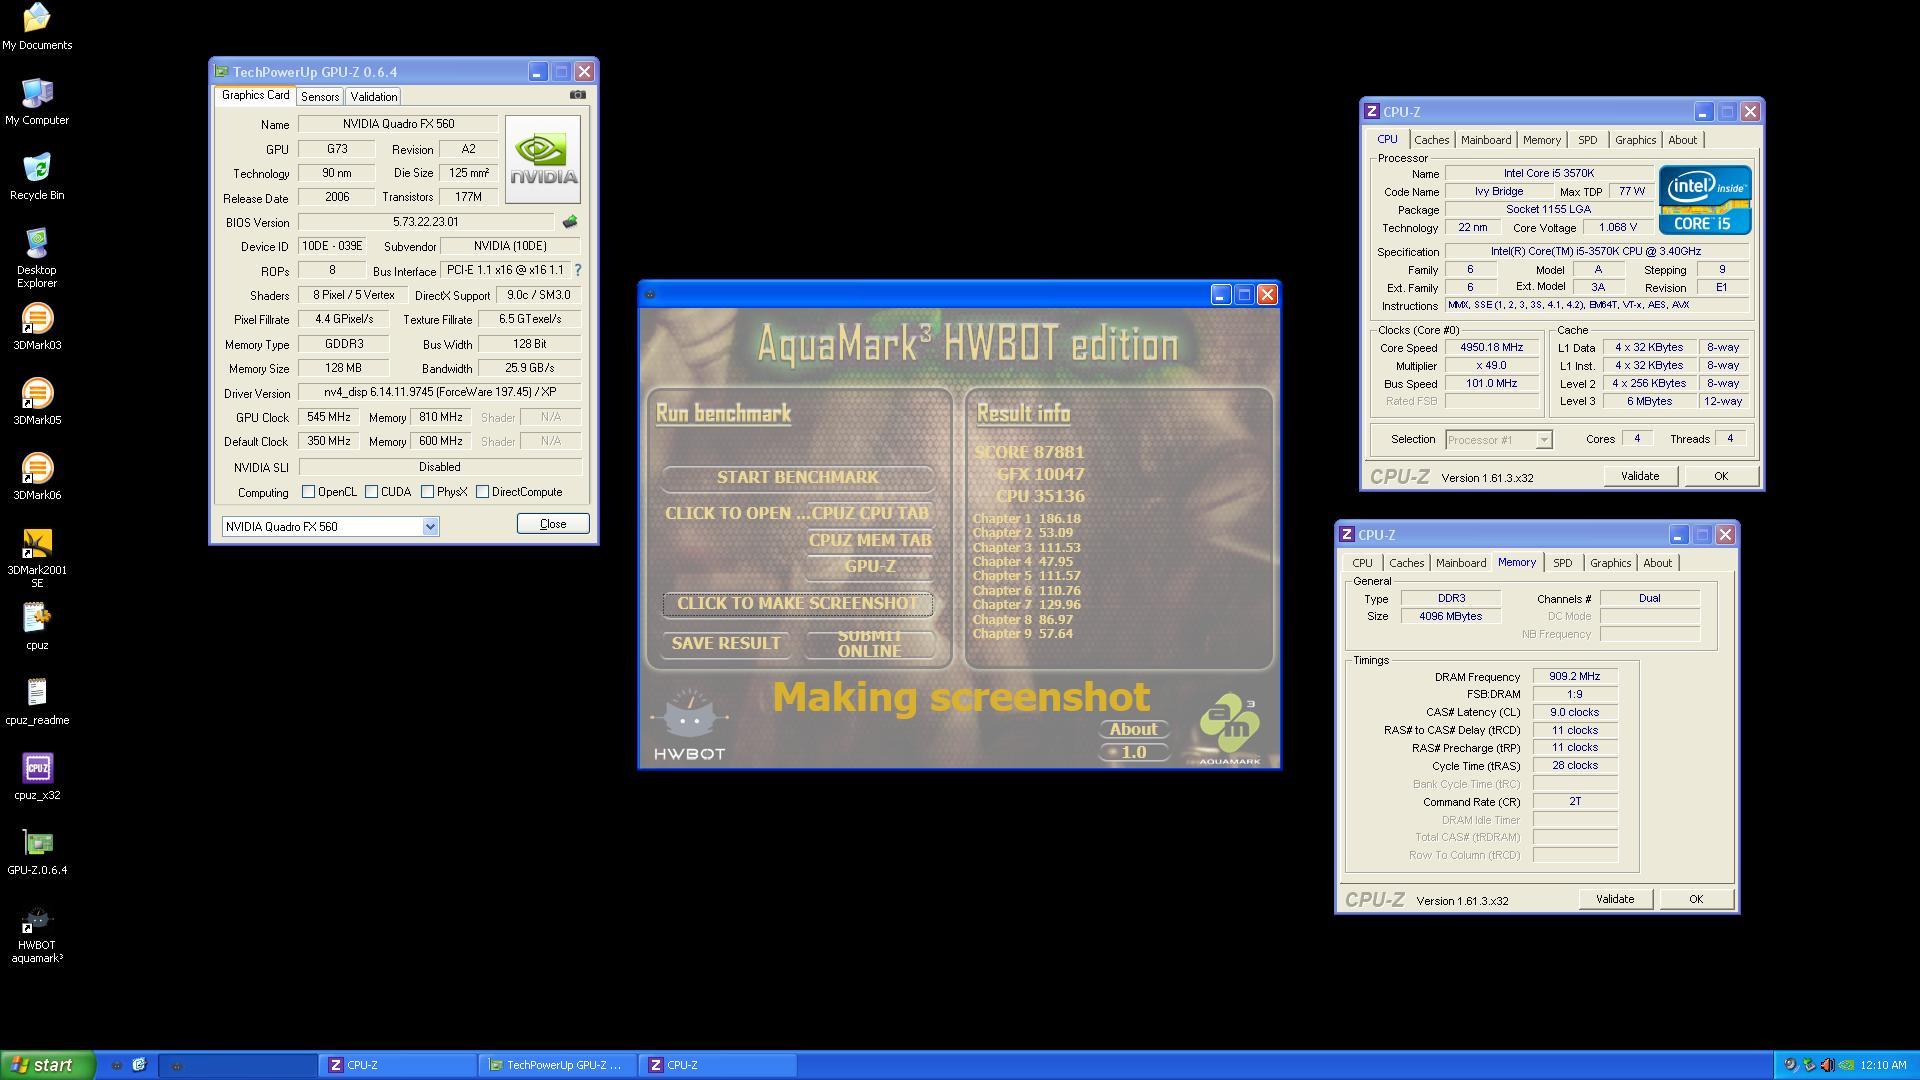Viewport: 1920px width, 1080px height.
Task: Click SUBMIT ONLINE button
Action: coord(869,643)
